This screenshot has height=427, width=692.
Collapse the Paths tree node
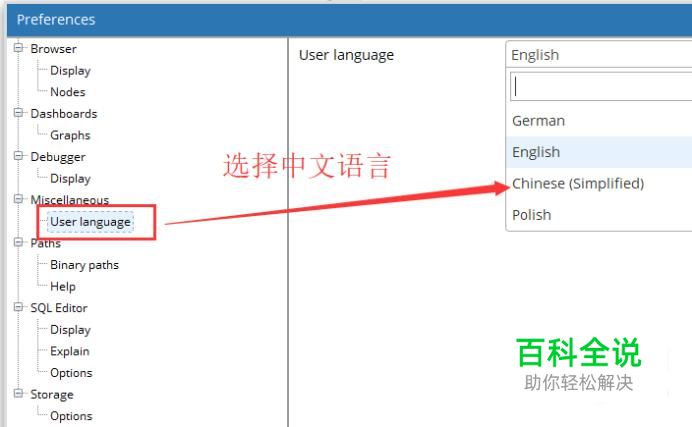pyautogui.click(x=19, y=242)
